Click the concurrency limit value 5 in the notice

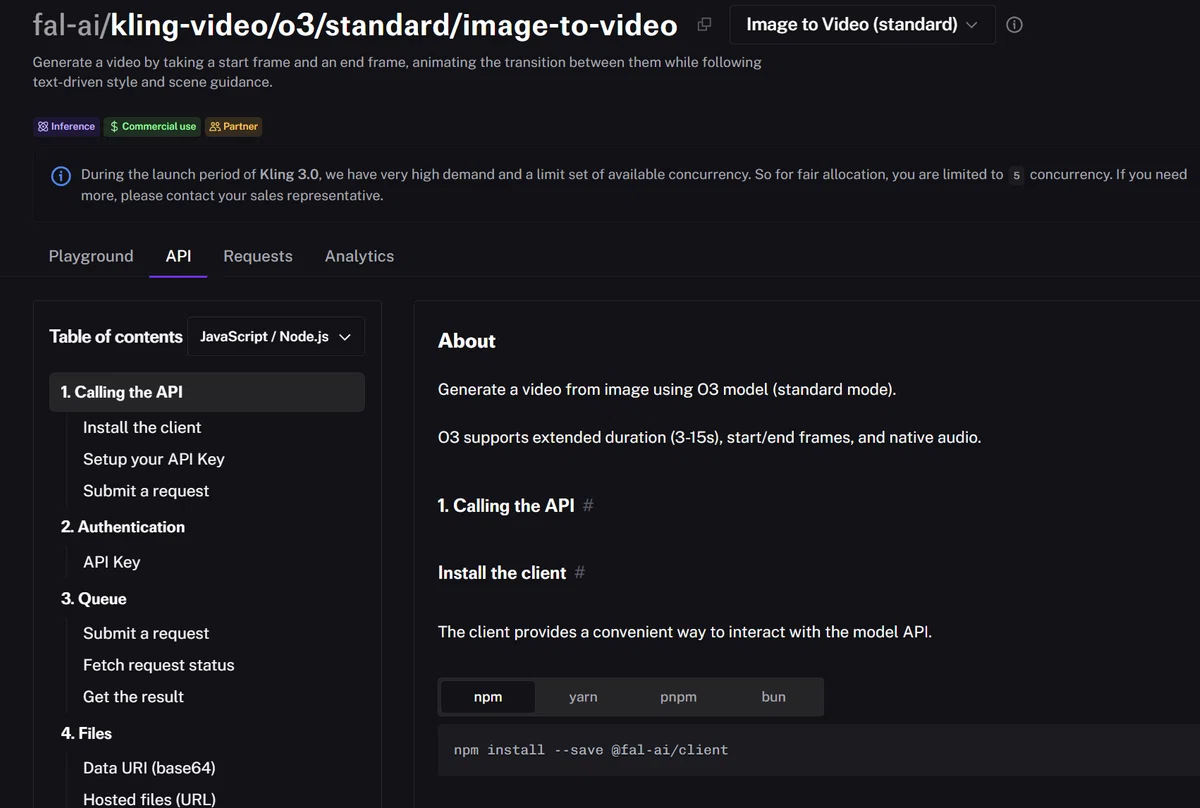pos(1017,175)
